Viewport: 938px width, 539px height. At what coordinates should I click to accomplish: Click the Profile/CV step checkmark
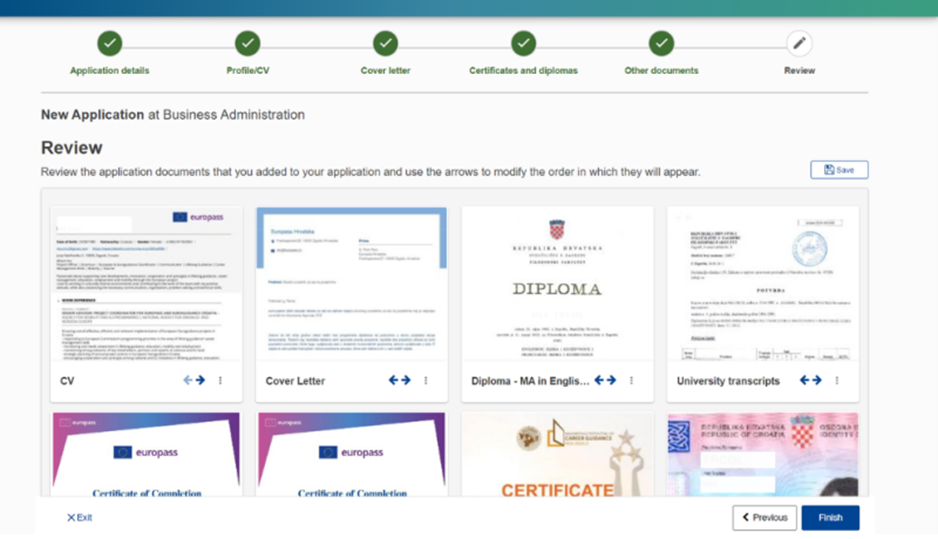point(248,43)
